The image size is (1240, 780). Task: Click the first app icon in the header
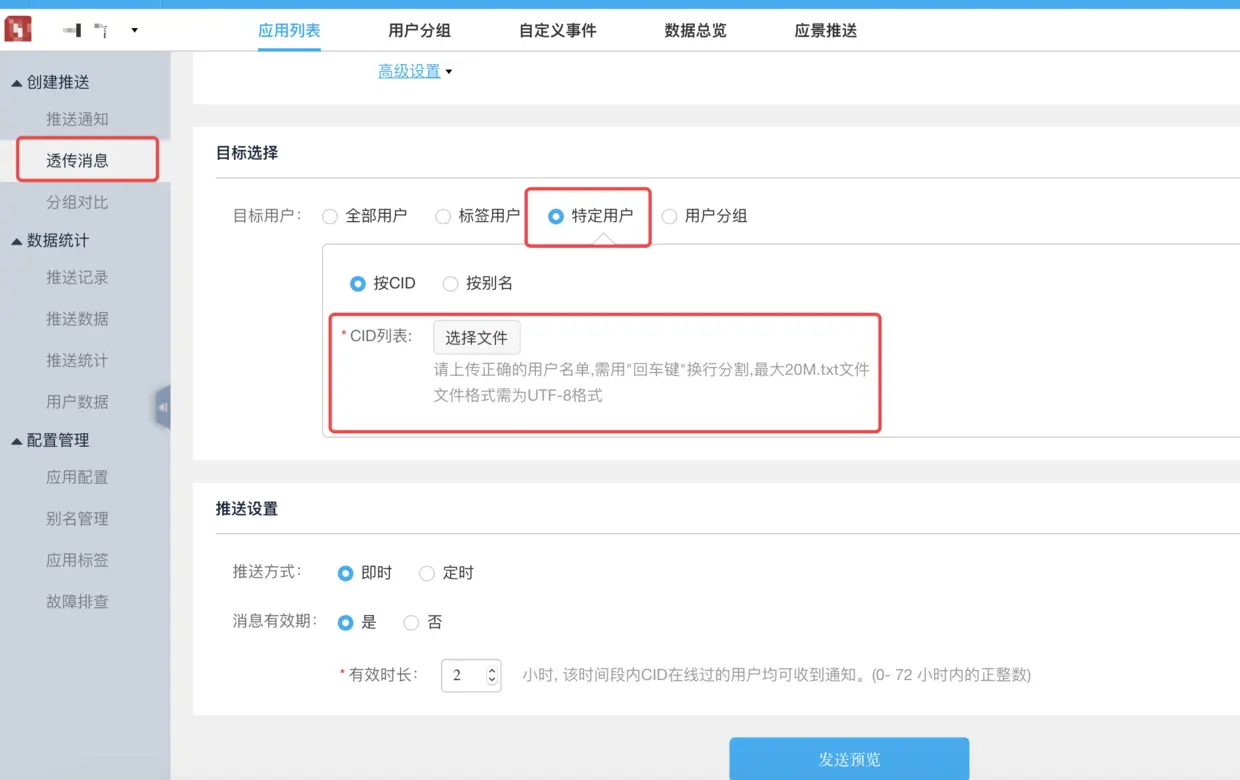74,29
